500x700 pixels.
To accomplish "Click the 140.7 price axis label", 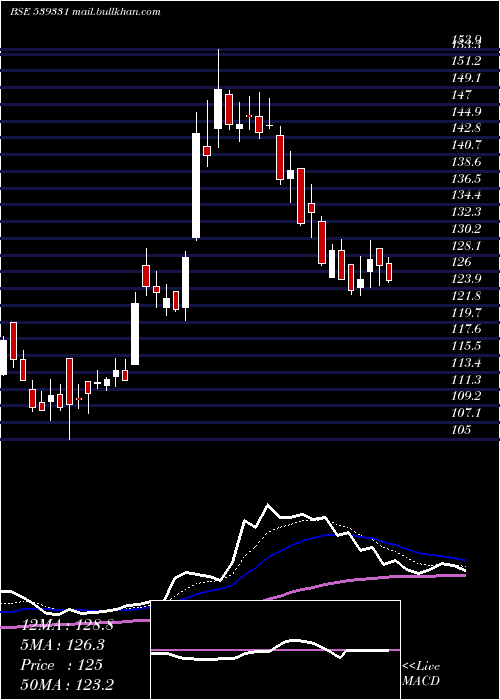I will coord(467,145).
